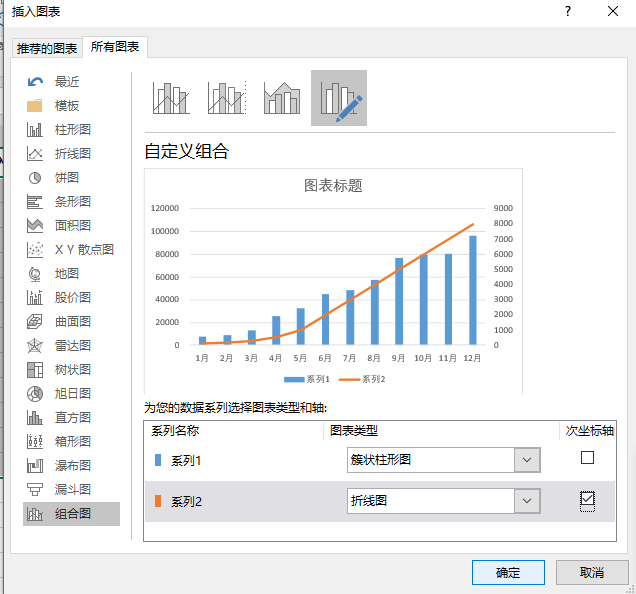Select the 组合图 combo chart category

pos(71,514)
